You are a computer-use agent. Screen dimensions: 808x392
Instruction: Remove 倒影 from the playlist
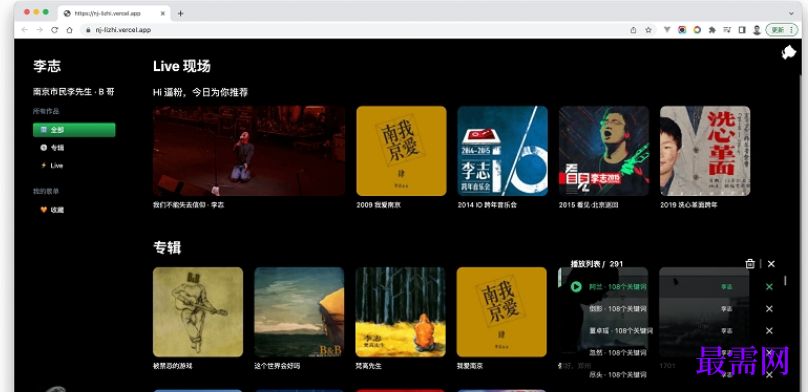pyautogui.click(x=769, y=309)
